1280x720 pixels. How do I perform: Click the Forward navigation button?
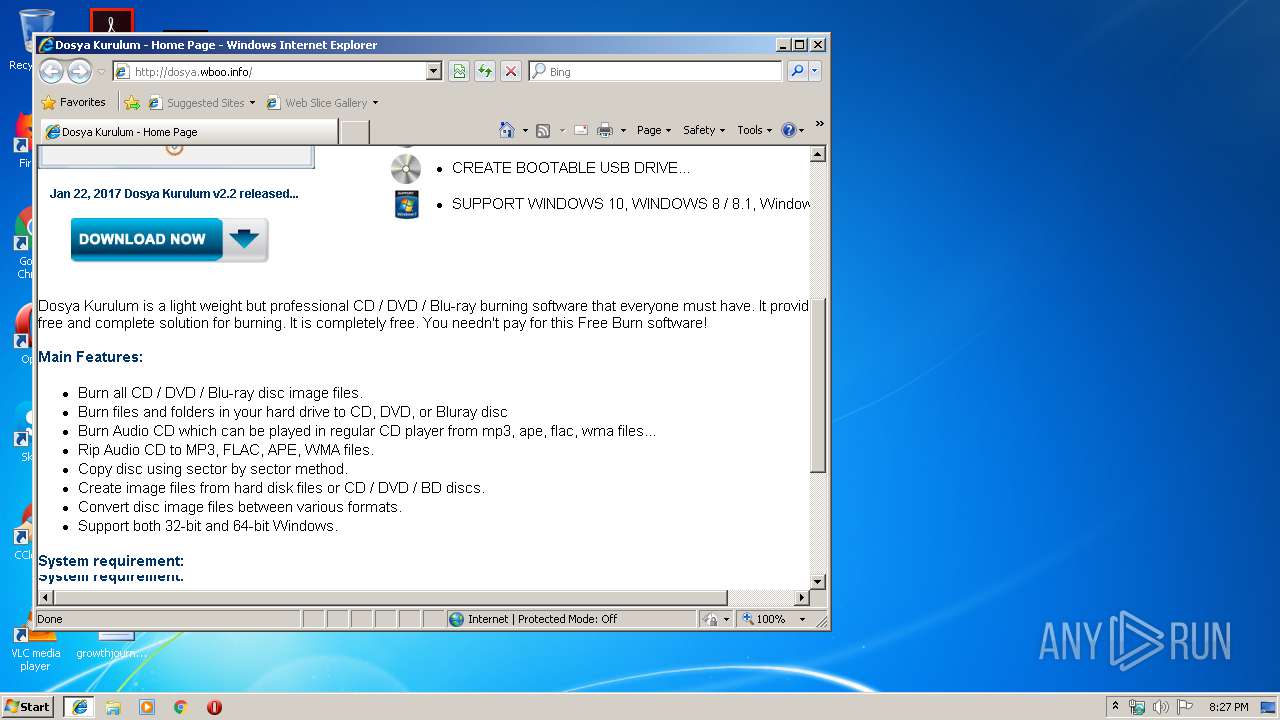79,71
